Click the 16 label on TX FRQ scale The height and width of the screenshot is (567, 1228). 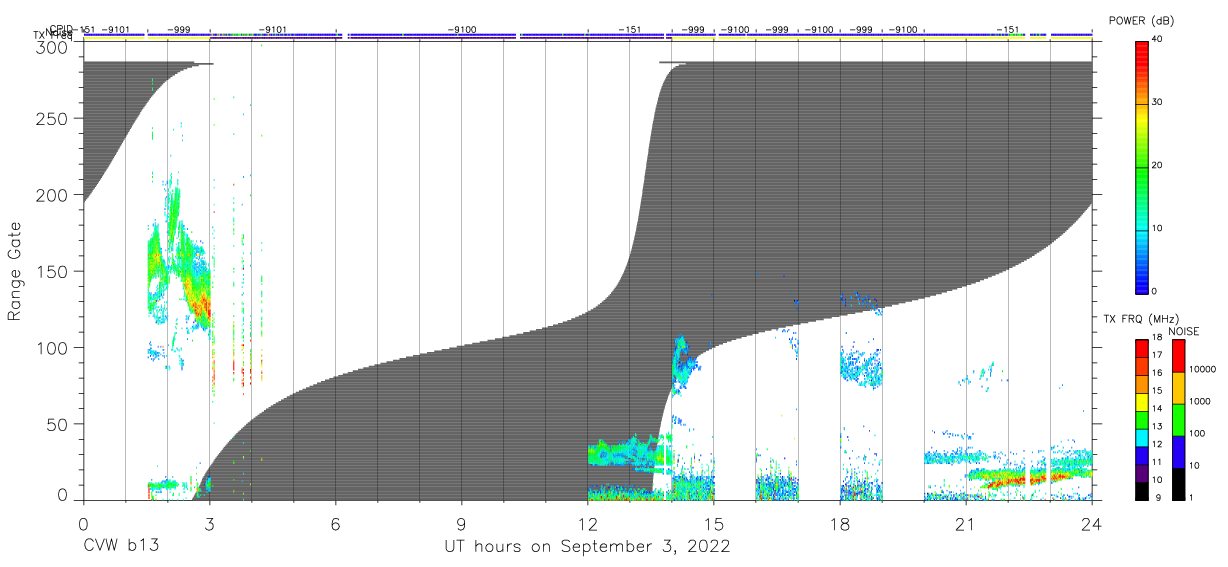click(x=1157, y=374)
